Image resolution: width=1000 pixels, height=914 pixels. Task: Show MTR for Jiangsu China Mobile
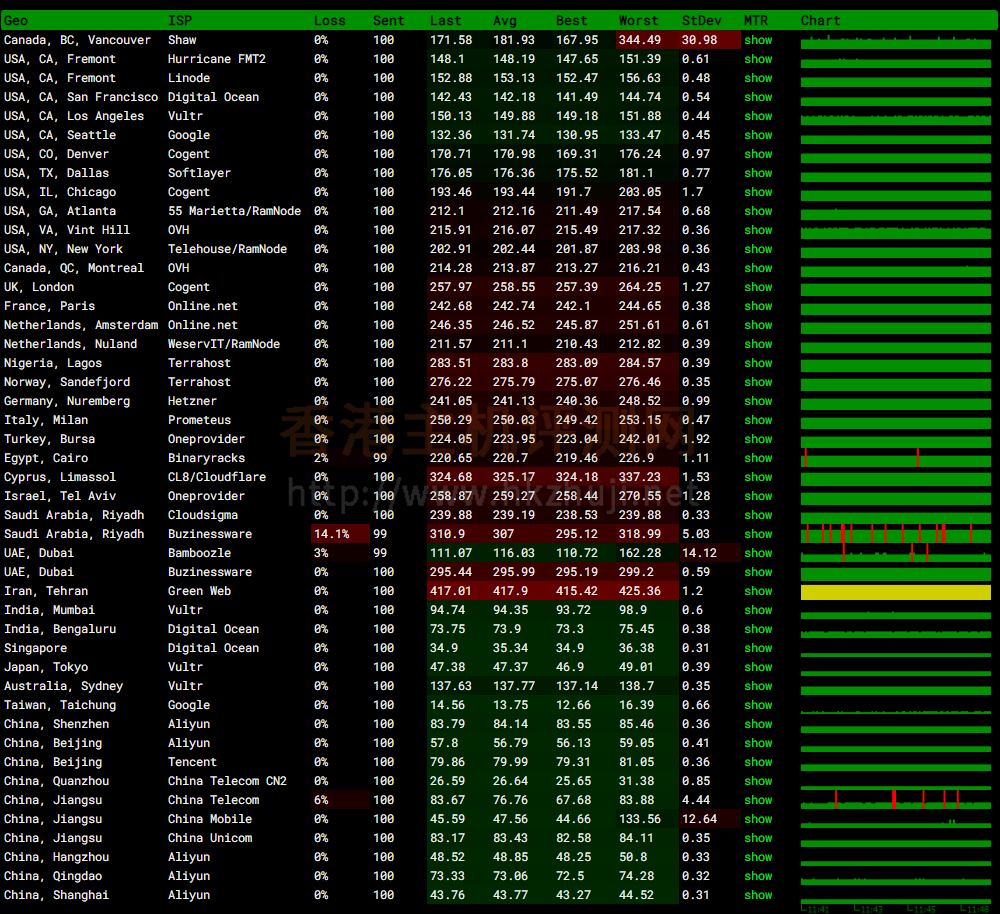pos(758,819)
